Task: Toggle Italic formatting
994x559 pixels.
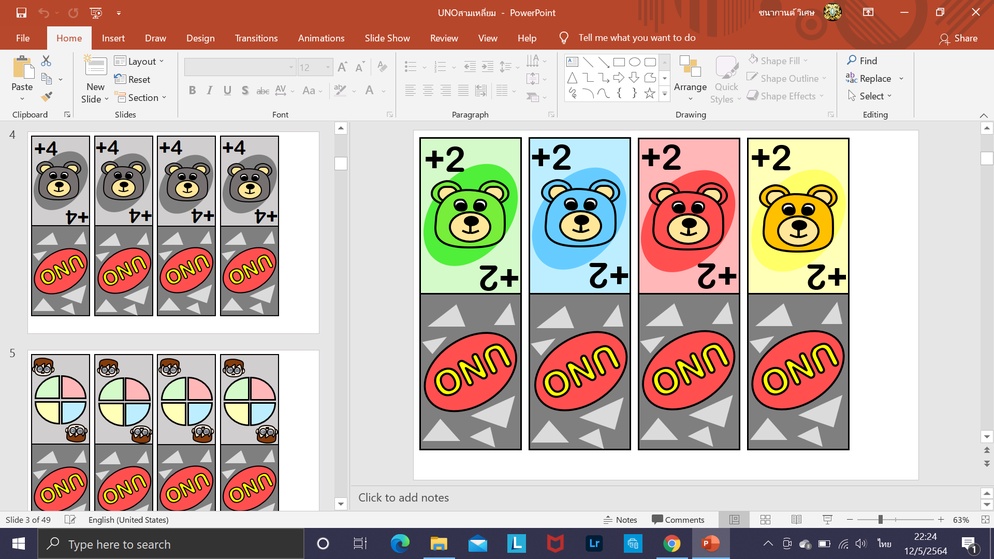Action: pyautogui.click(x=210, y=91)
